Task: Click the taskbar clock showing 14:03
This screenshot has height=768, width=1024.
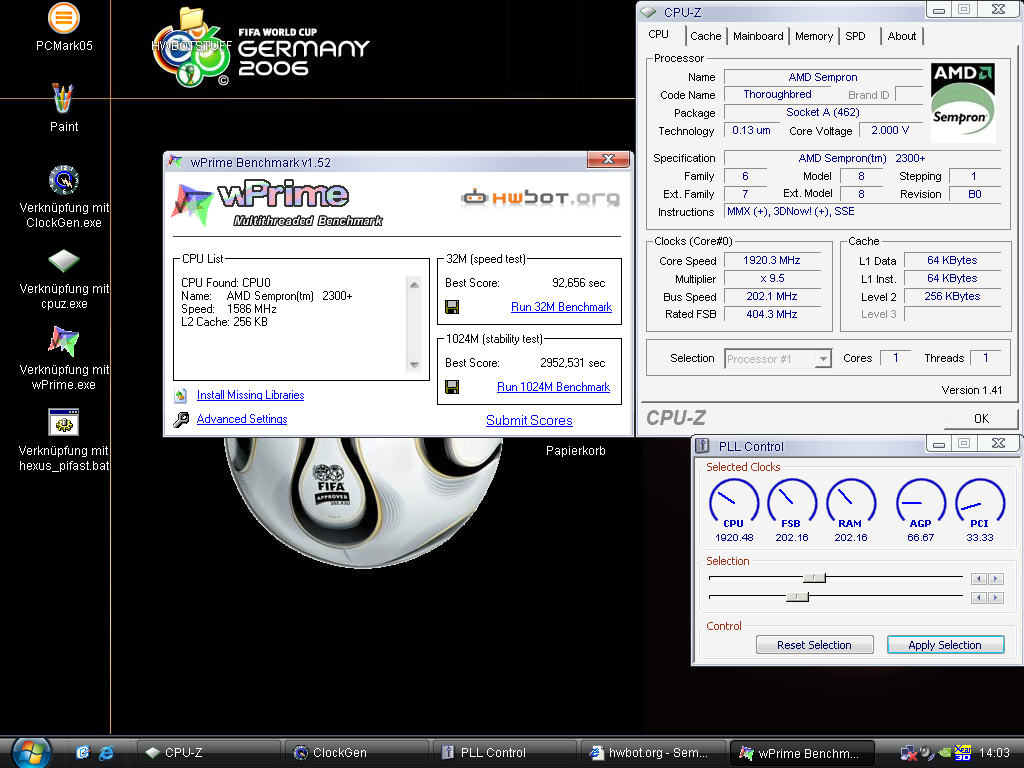Action: click(994, 753)
